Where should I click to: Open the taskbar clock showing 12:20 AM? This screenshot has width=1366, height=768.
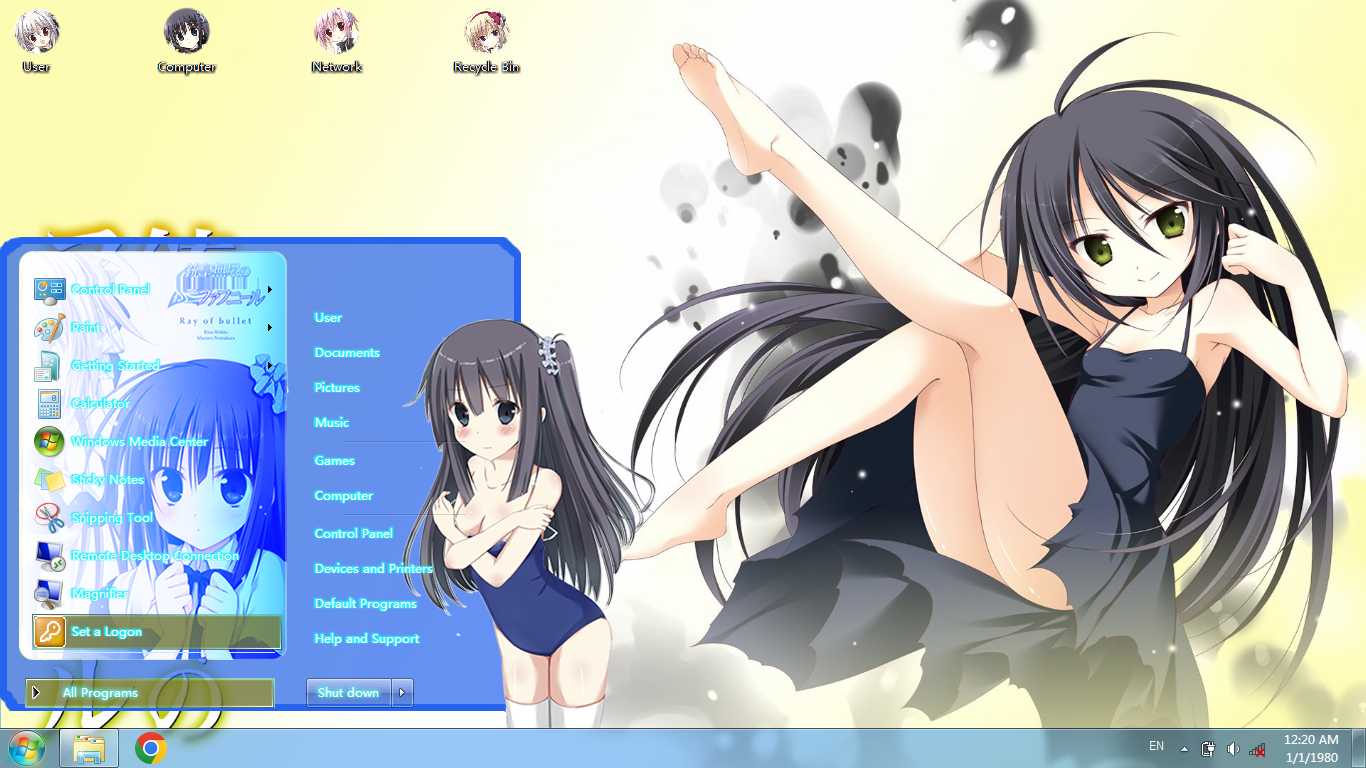point(1310,748)
